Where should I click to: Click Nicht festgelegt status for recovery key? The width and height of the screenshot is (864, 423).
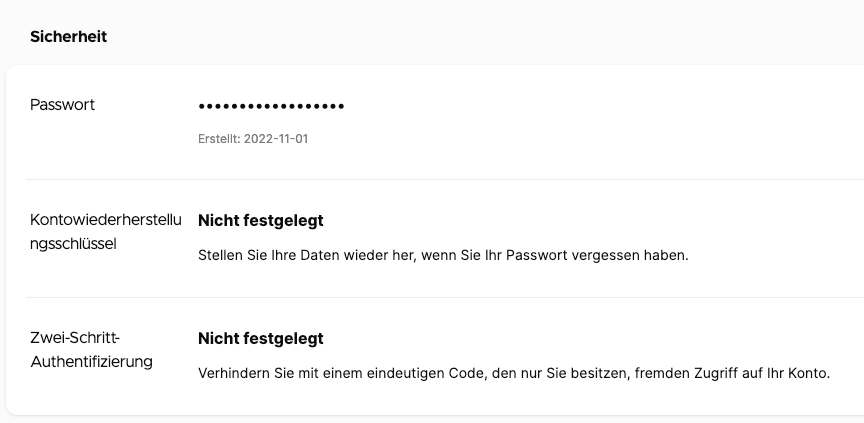[261, 220]
